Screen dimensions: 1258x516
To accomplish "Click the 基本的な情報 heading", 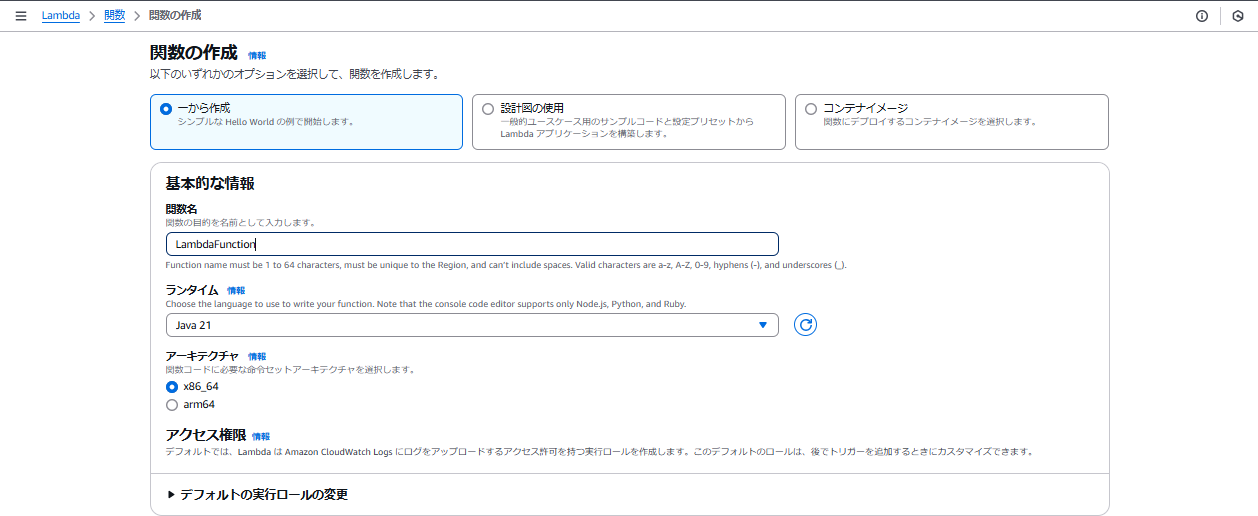I will (x=210, y=183).
